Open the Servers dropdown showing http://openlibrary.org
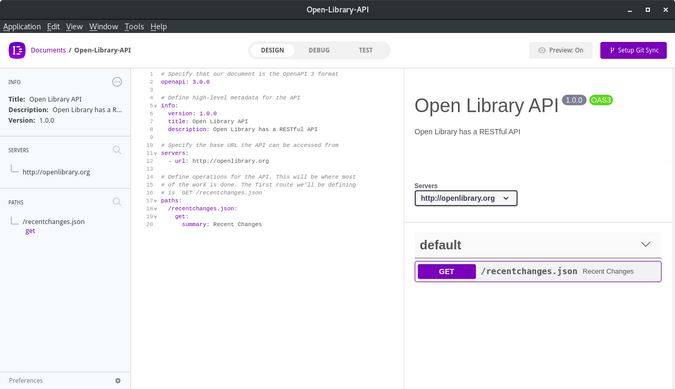The width and height of the screenshot is (675, 389). pos(466,198)
